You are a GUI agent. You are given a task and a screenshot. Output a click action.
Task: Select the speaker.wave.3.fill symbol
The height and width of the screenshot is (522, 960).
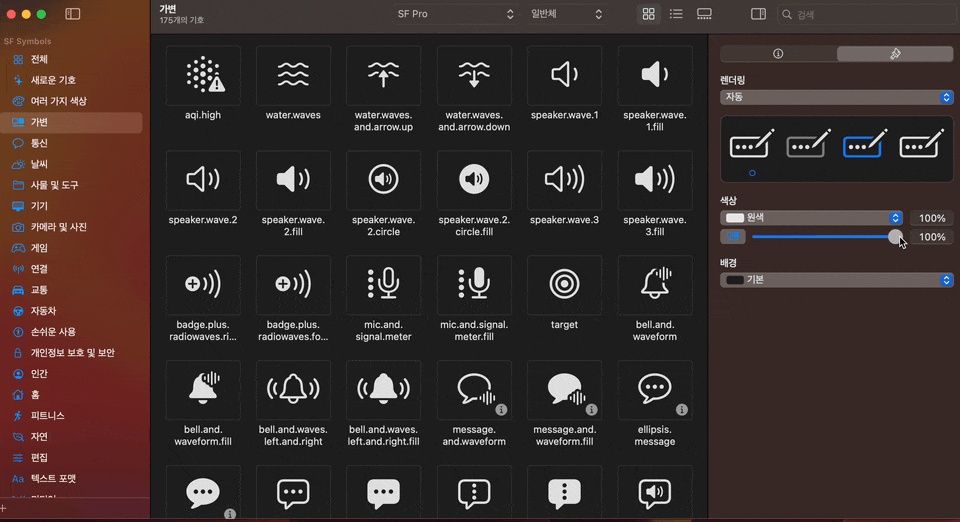[655, 180]
